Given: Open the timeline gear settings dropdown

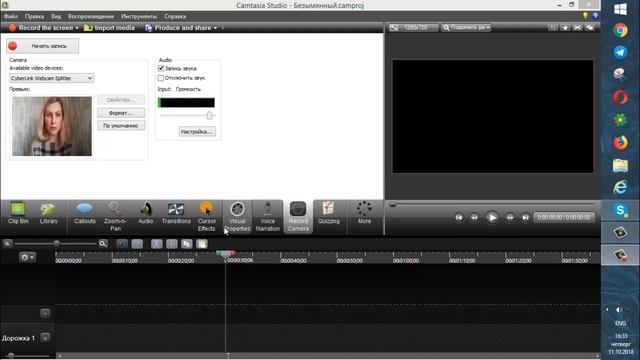Looking at the screenshot, I should (27, 257).
